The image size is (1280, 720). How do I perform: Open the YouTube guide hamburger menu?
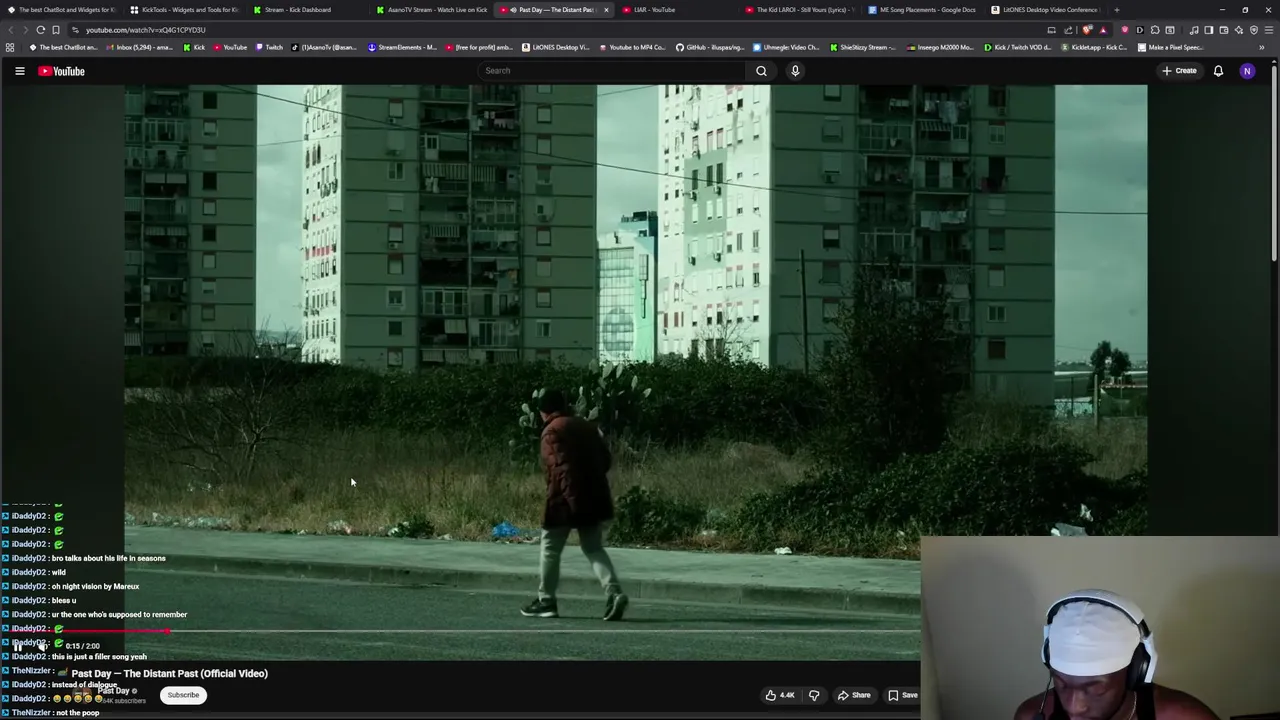click(19, 71)
